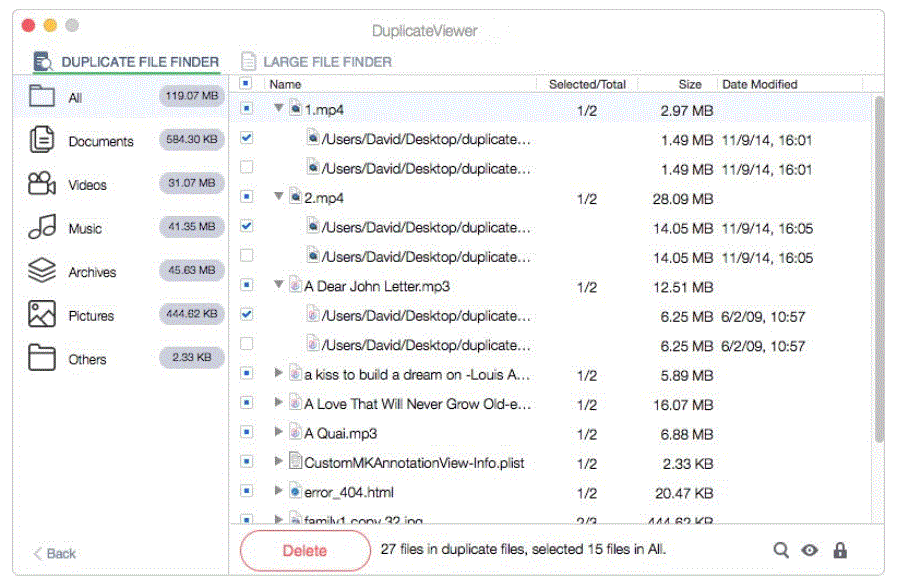Click the A Quai.mp3 file icon

point(295,432)
